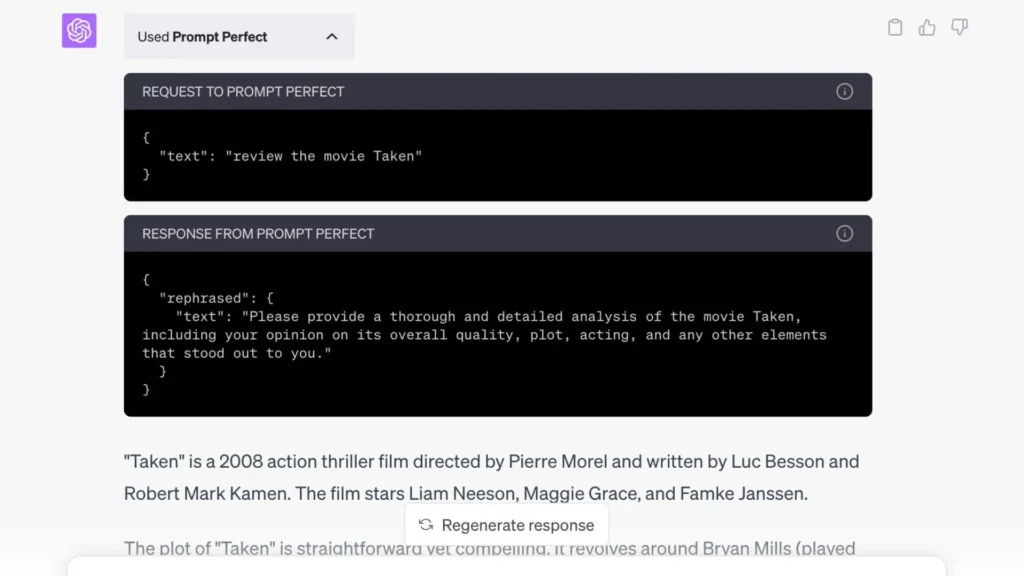Open info icon on Response from Prompt Perfect
Screen dimensions: 1024x576
[x=844, y=234]
